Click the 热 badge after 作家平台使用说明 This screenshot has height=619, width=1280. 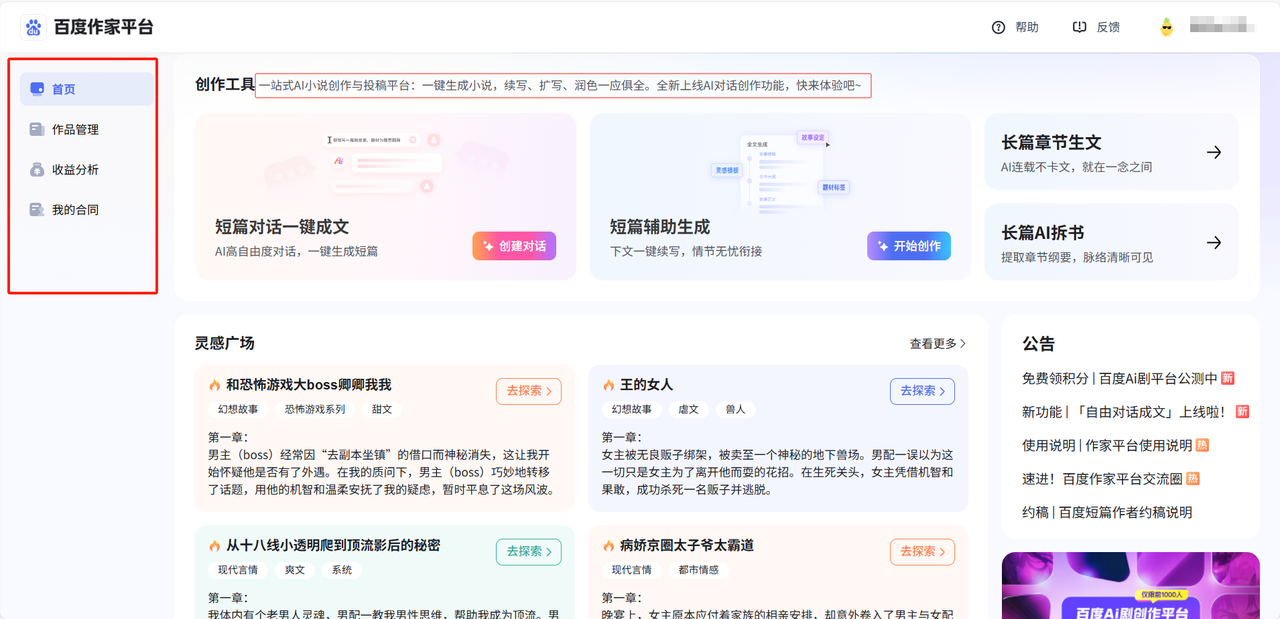point(1203,445)
